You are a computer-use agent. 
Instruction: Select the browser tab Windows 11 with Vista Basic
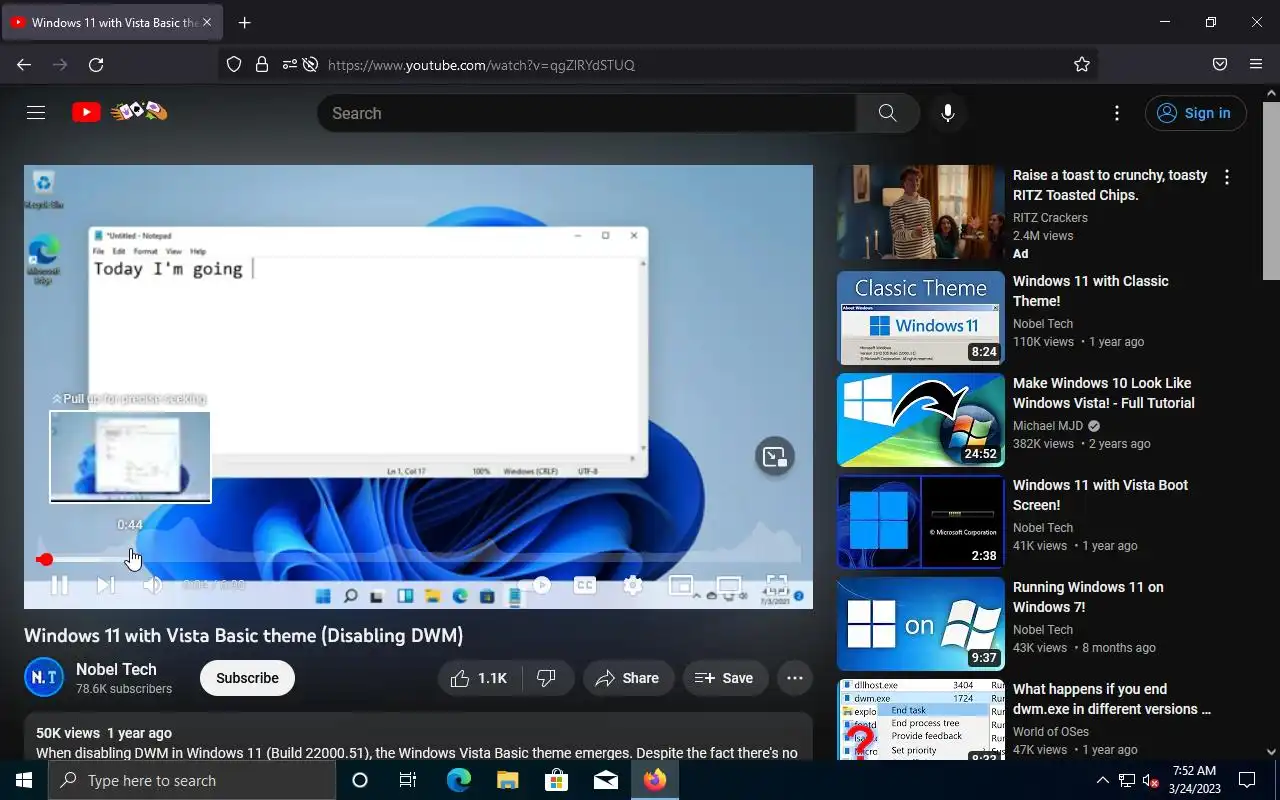click(112, 22)
